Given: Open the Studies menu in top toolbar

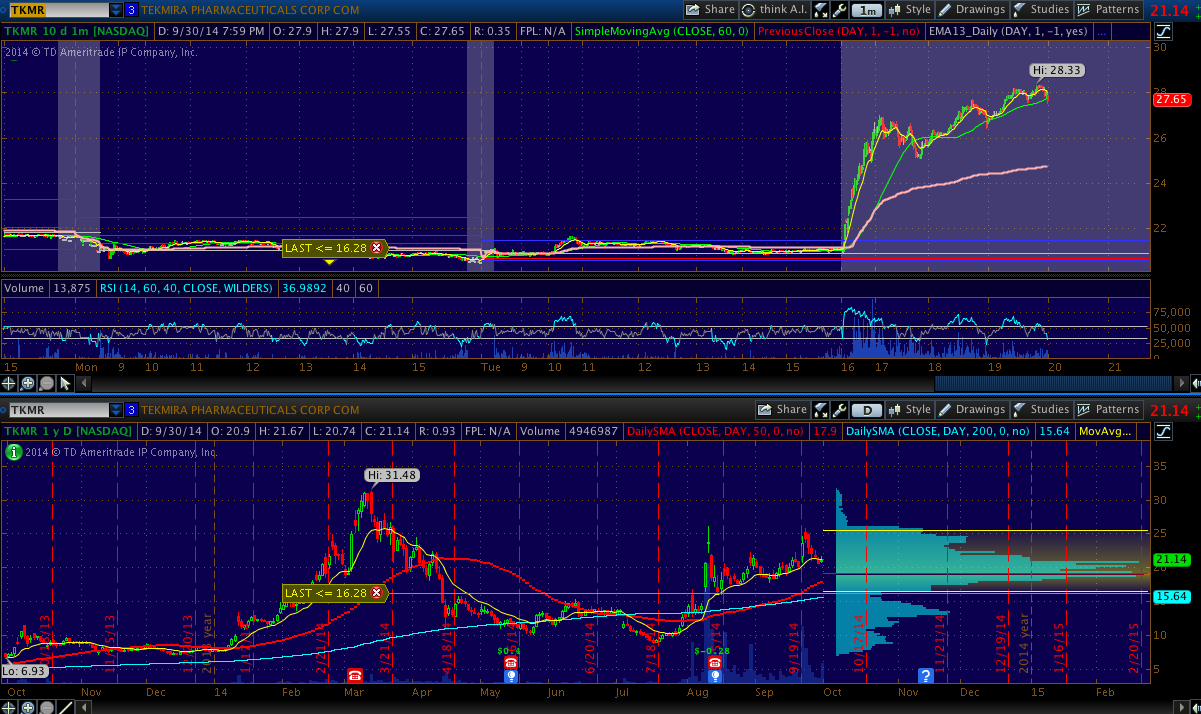Looking at the screenshot, I should [1040, 10].
